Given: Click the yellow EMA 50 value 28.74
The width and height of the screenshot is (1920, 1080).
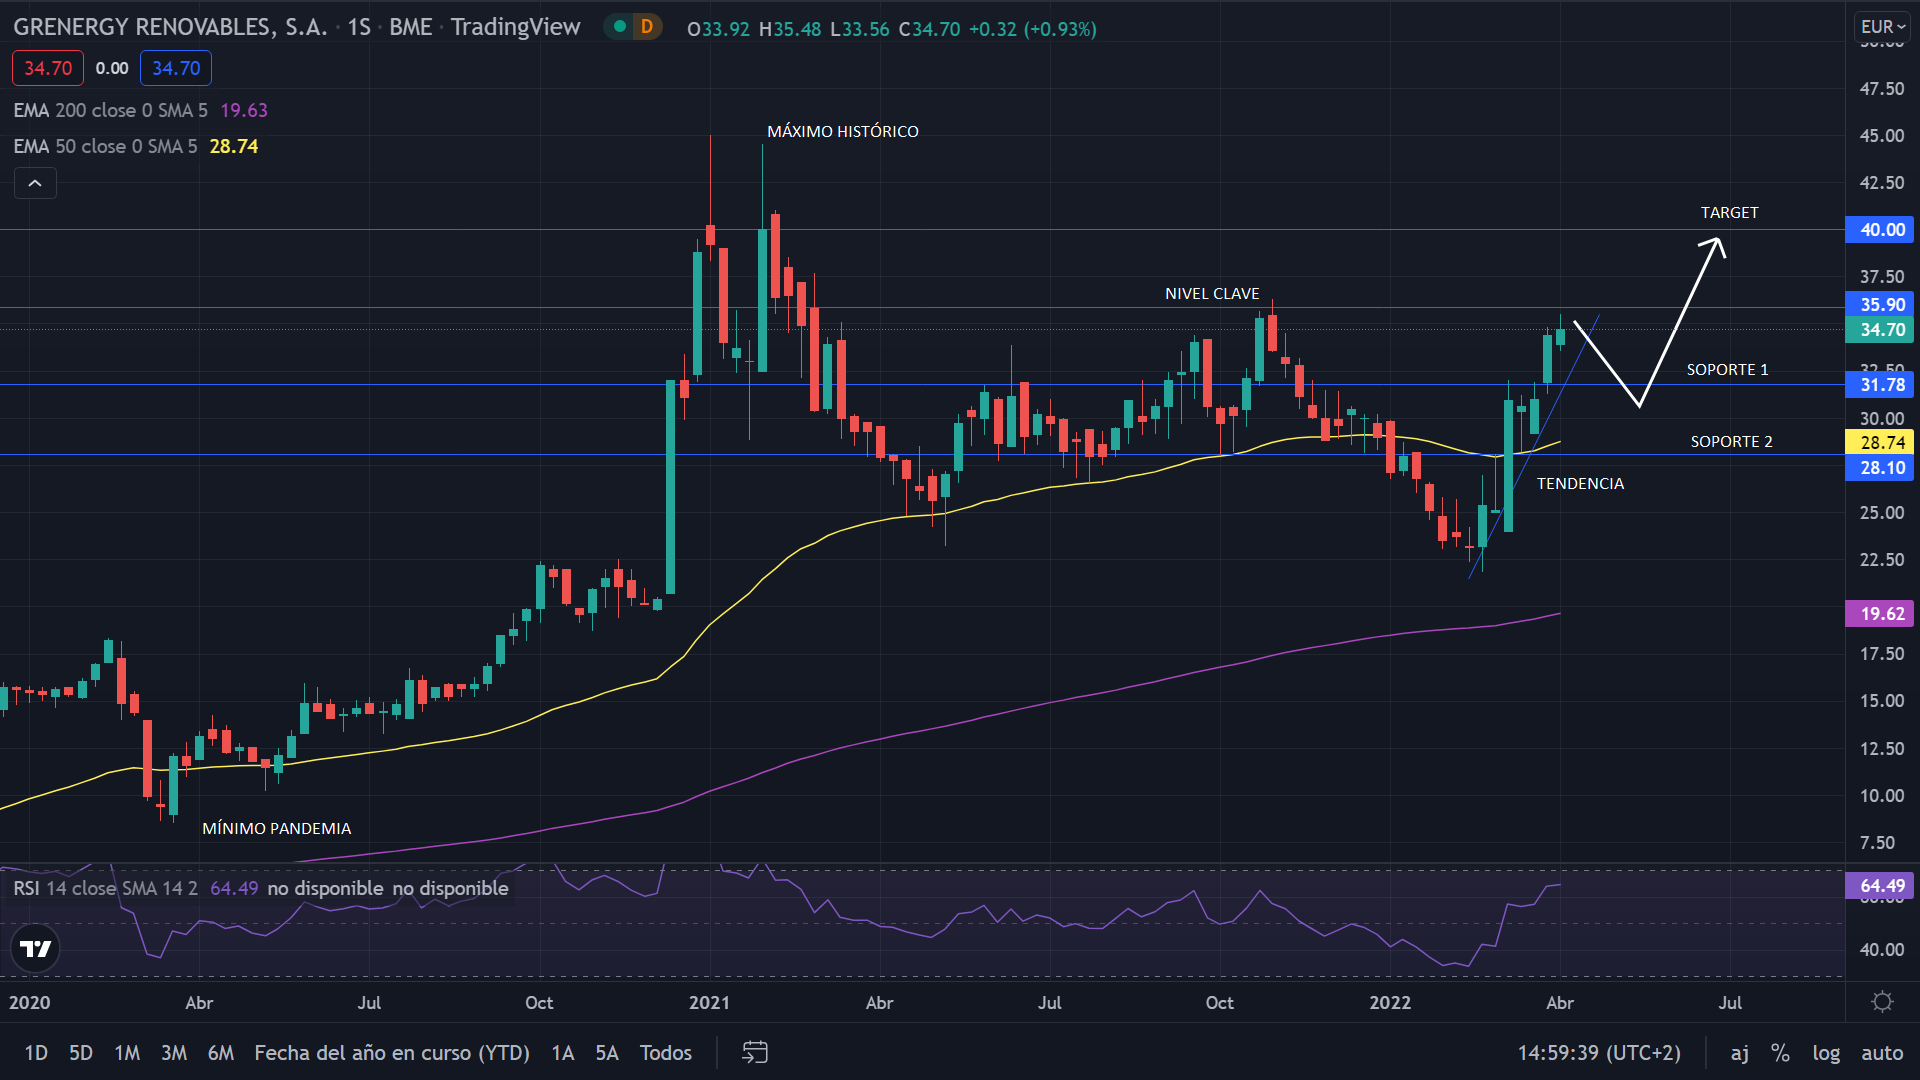Looking at the screenshot, I should tap(234, 146).
